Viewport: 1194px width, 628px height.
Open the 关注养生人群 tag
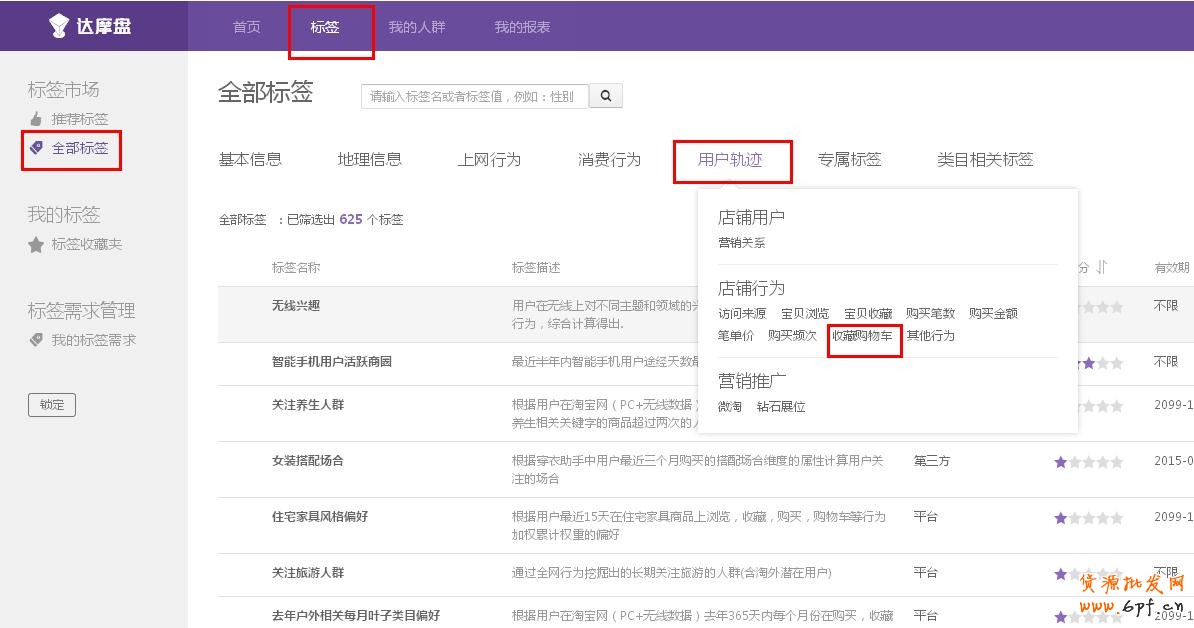click(308, 405)
